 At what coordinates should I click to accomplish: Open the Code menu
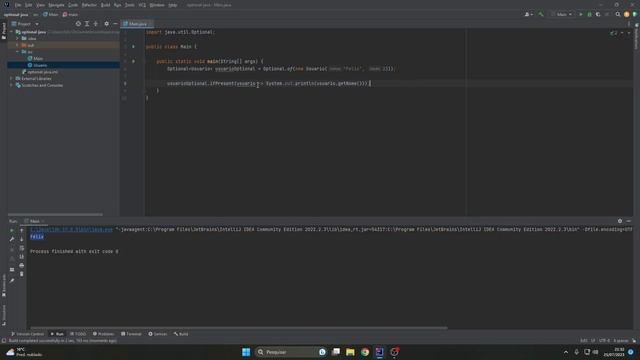[x=73, y=5]
